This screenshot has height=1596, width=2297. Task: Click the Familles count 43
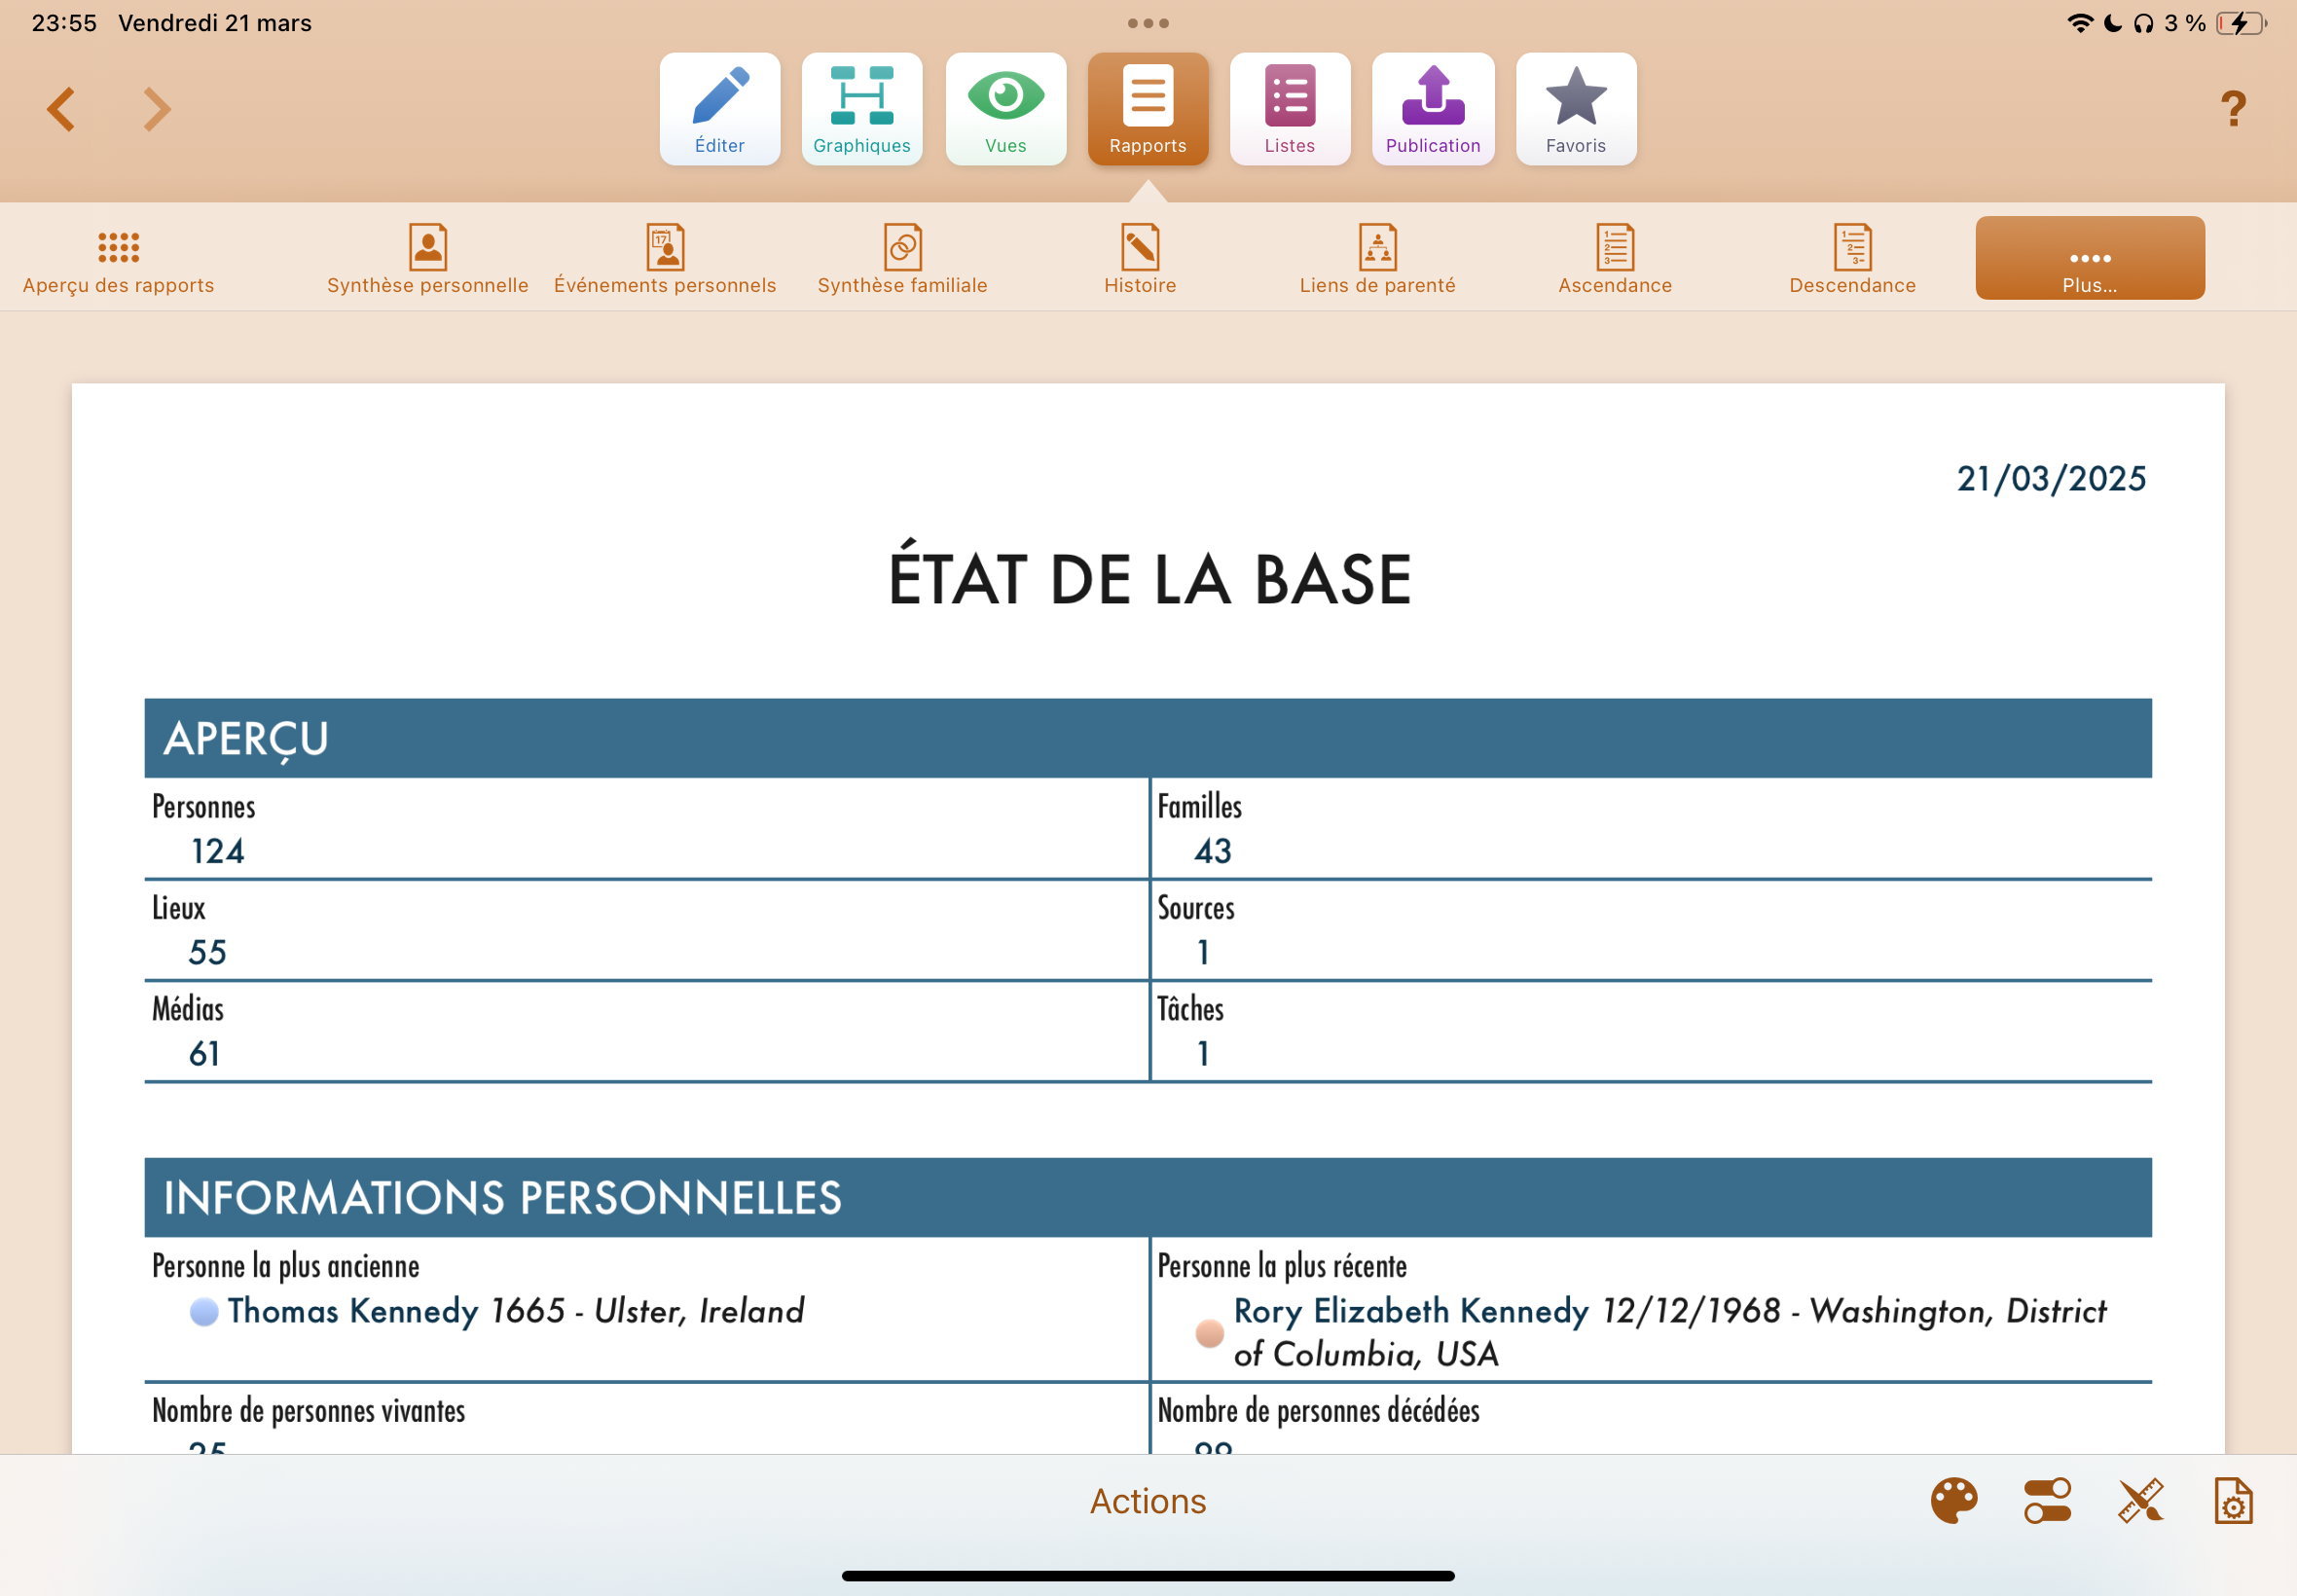pyautogui.click(x=1213, y=851)
